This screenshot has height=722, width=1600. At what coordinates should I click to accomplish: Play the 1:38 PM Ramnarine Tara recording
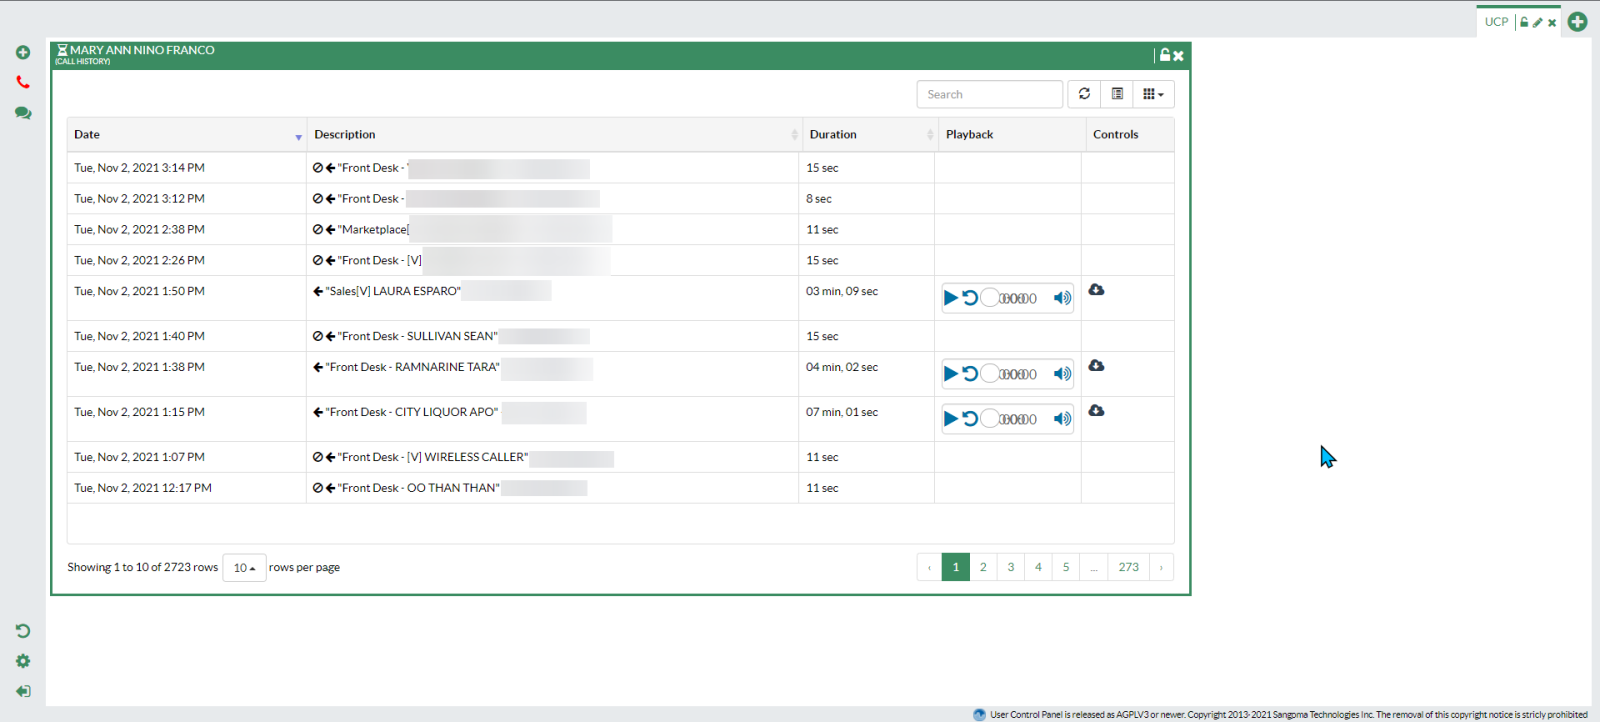click(951, 374)
